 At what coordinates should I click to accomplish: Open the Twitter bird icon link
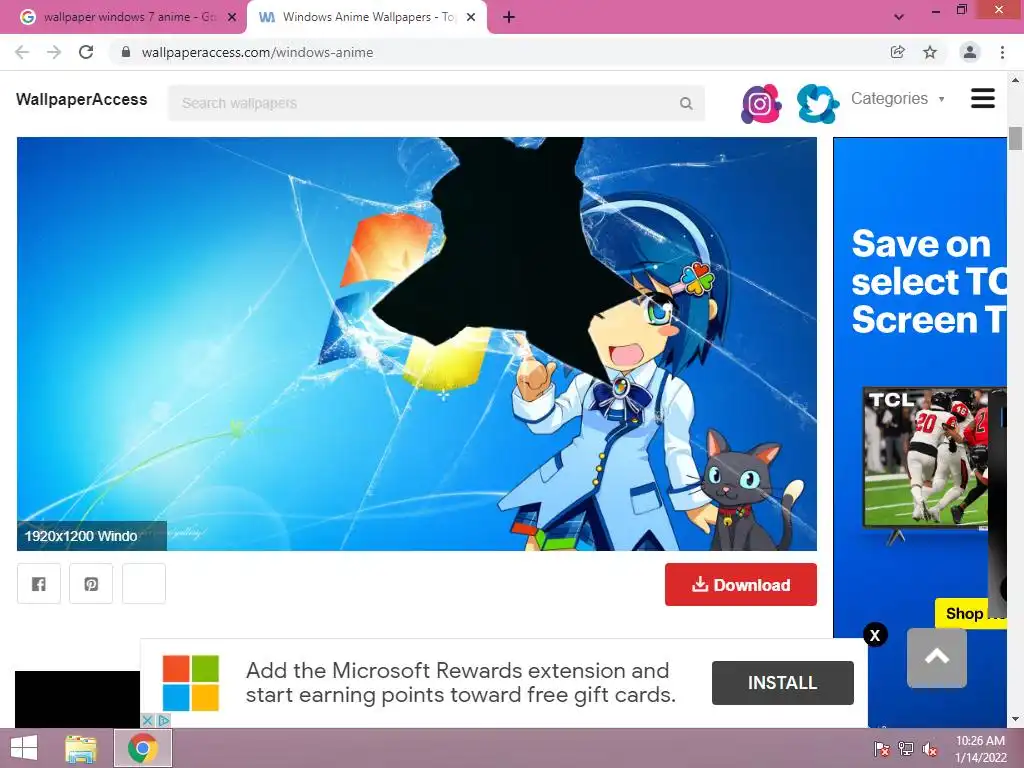coord(818,103)
